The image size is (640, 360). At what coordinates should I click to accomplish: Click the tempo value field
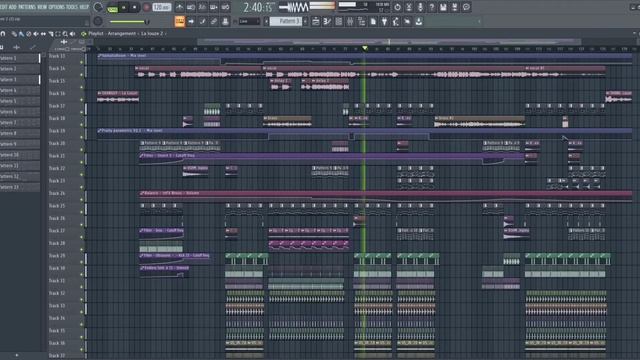point(162,7)
